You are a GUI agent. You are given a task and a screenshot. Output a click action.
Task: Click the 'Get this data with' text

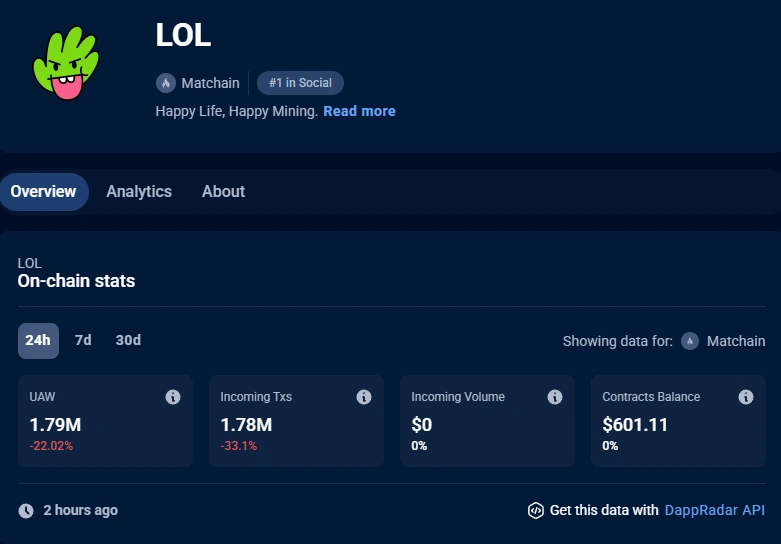(x=604, y=511)
